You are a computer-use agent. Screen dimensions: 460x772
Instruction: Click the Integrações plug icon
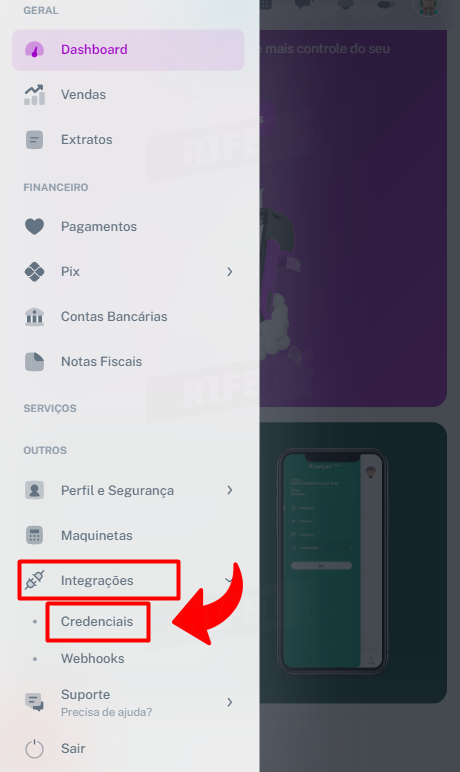coord(34,580)
